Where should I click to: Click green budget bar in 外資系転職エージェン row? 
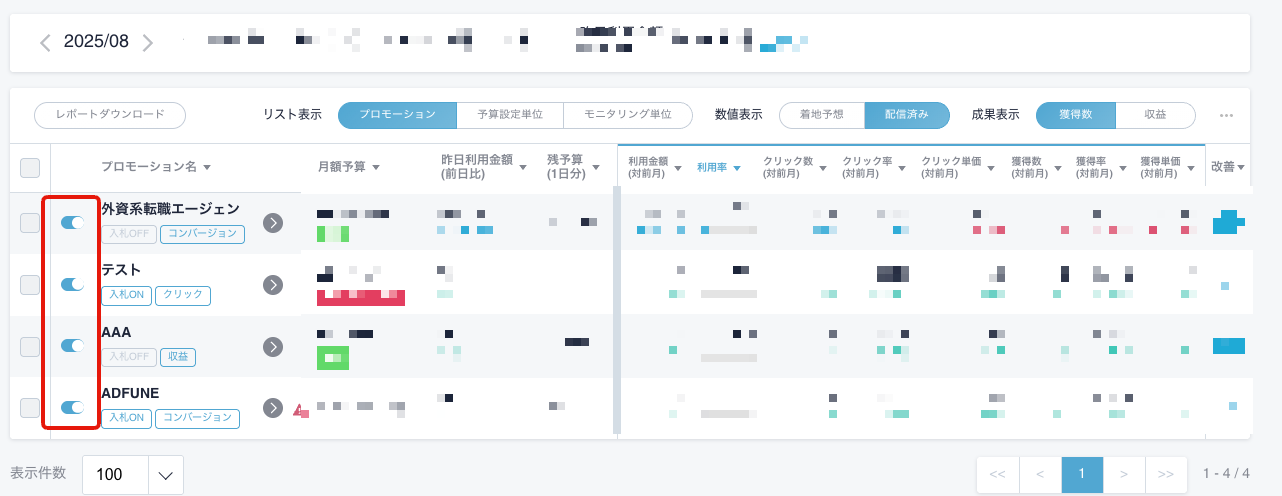333,234
